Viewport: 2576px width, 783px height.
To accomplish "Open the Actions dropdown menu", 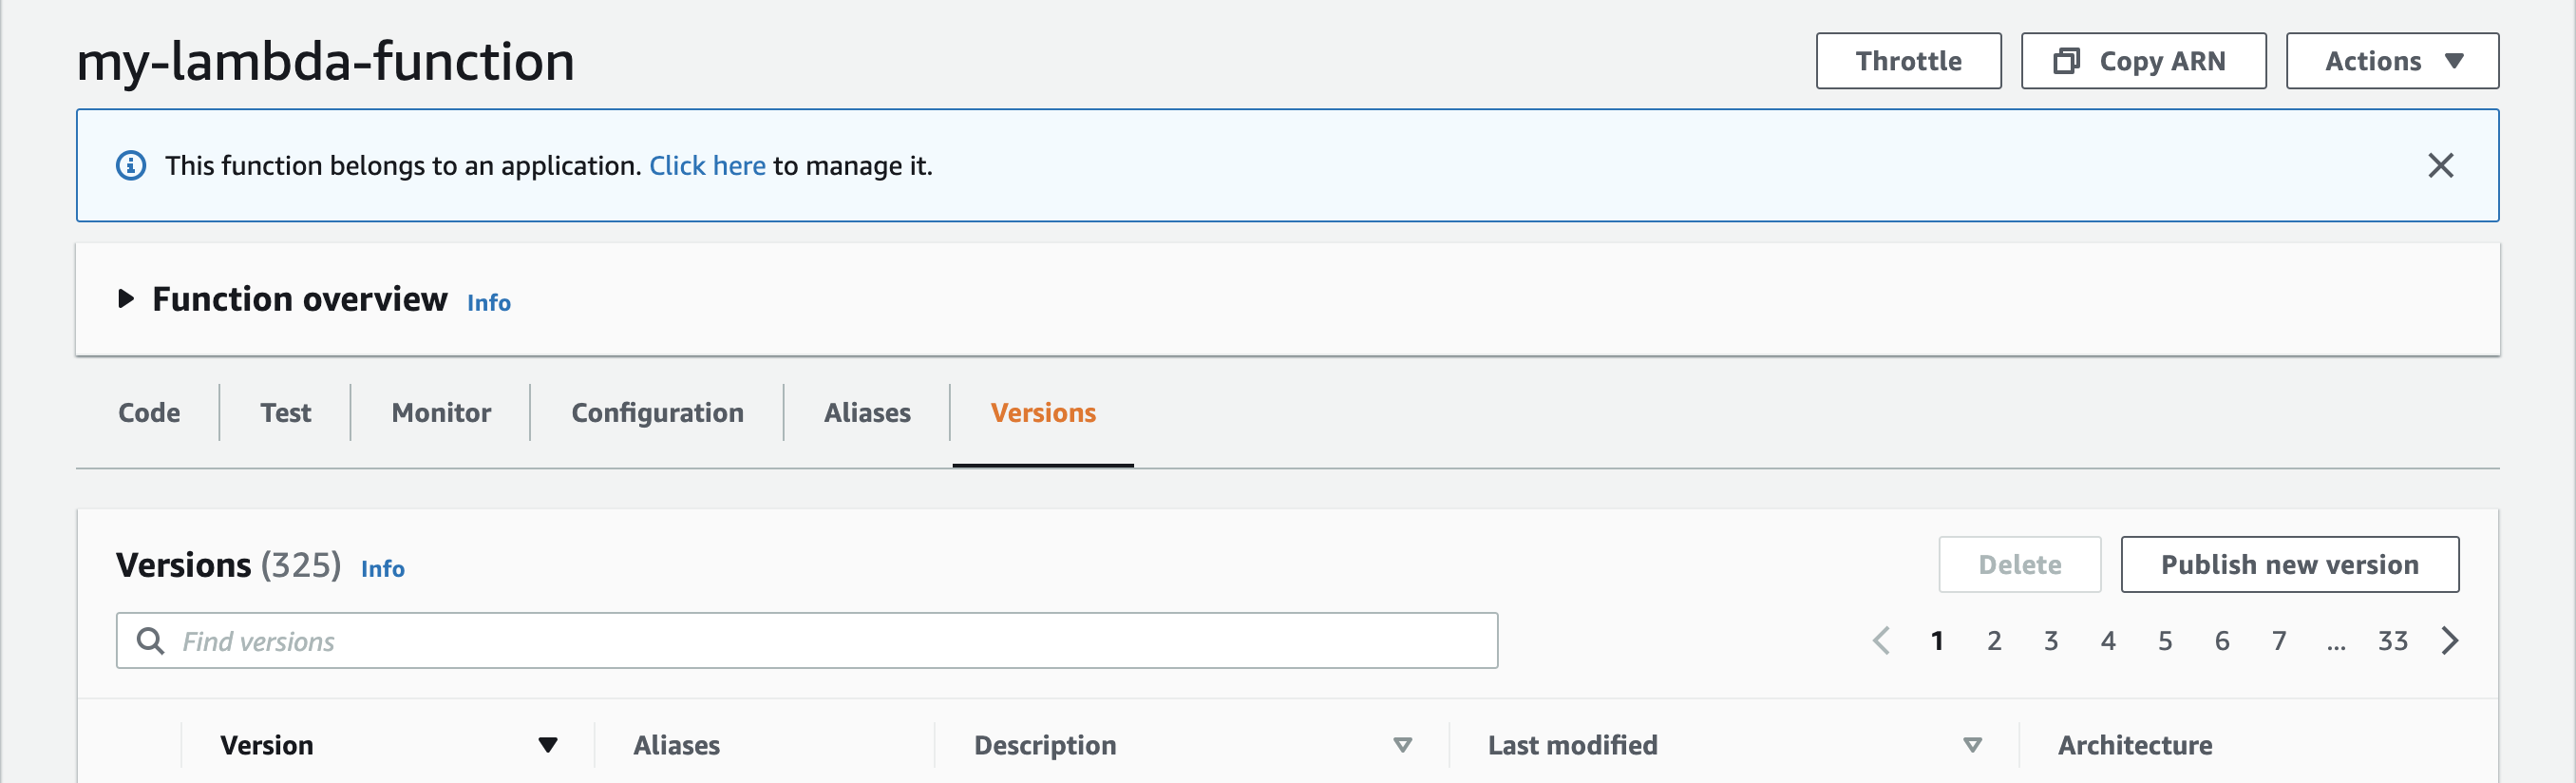I will pyautogui.click(x=2391, y=61).
